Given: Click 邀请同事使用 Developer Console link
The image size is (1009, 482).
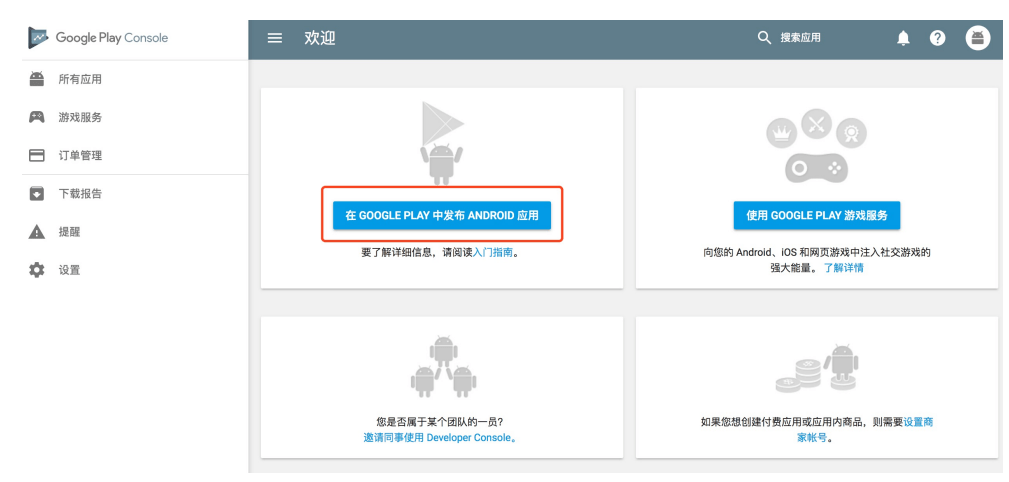Looking at the screenshot, I should point(441,438).
